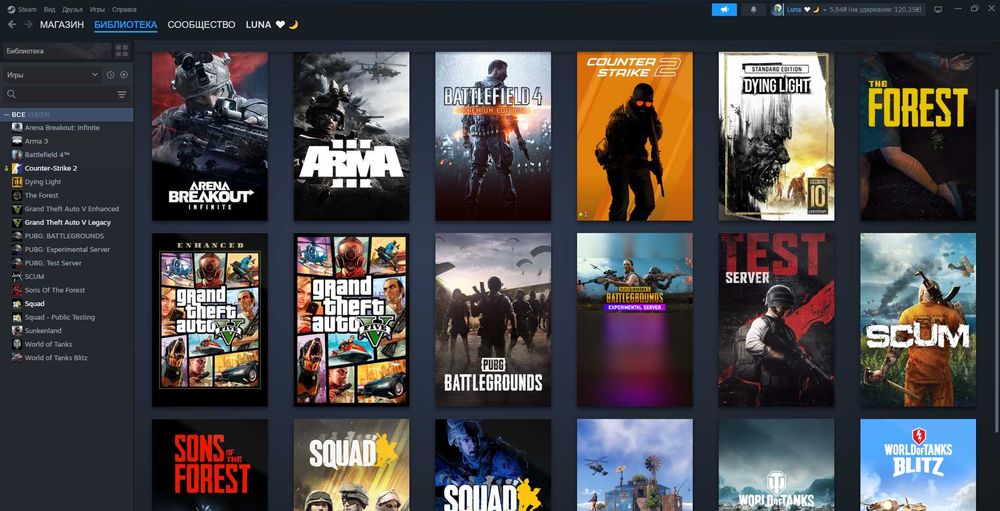Open the Counter-Strike 2 cover art
The image size is (1000, 511).
tap(635, 137)
